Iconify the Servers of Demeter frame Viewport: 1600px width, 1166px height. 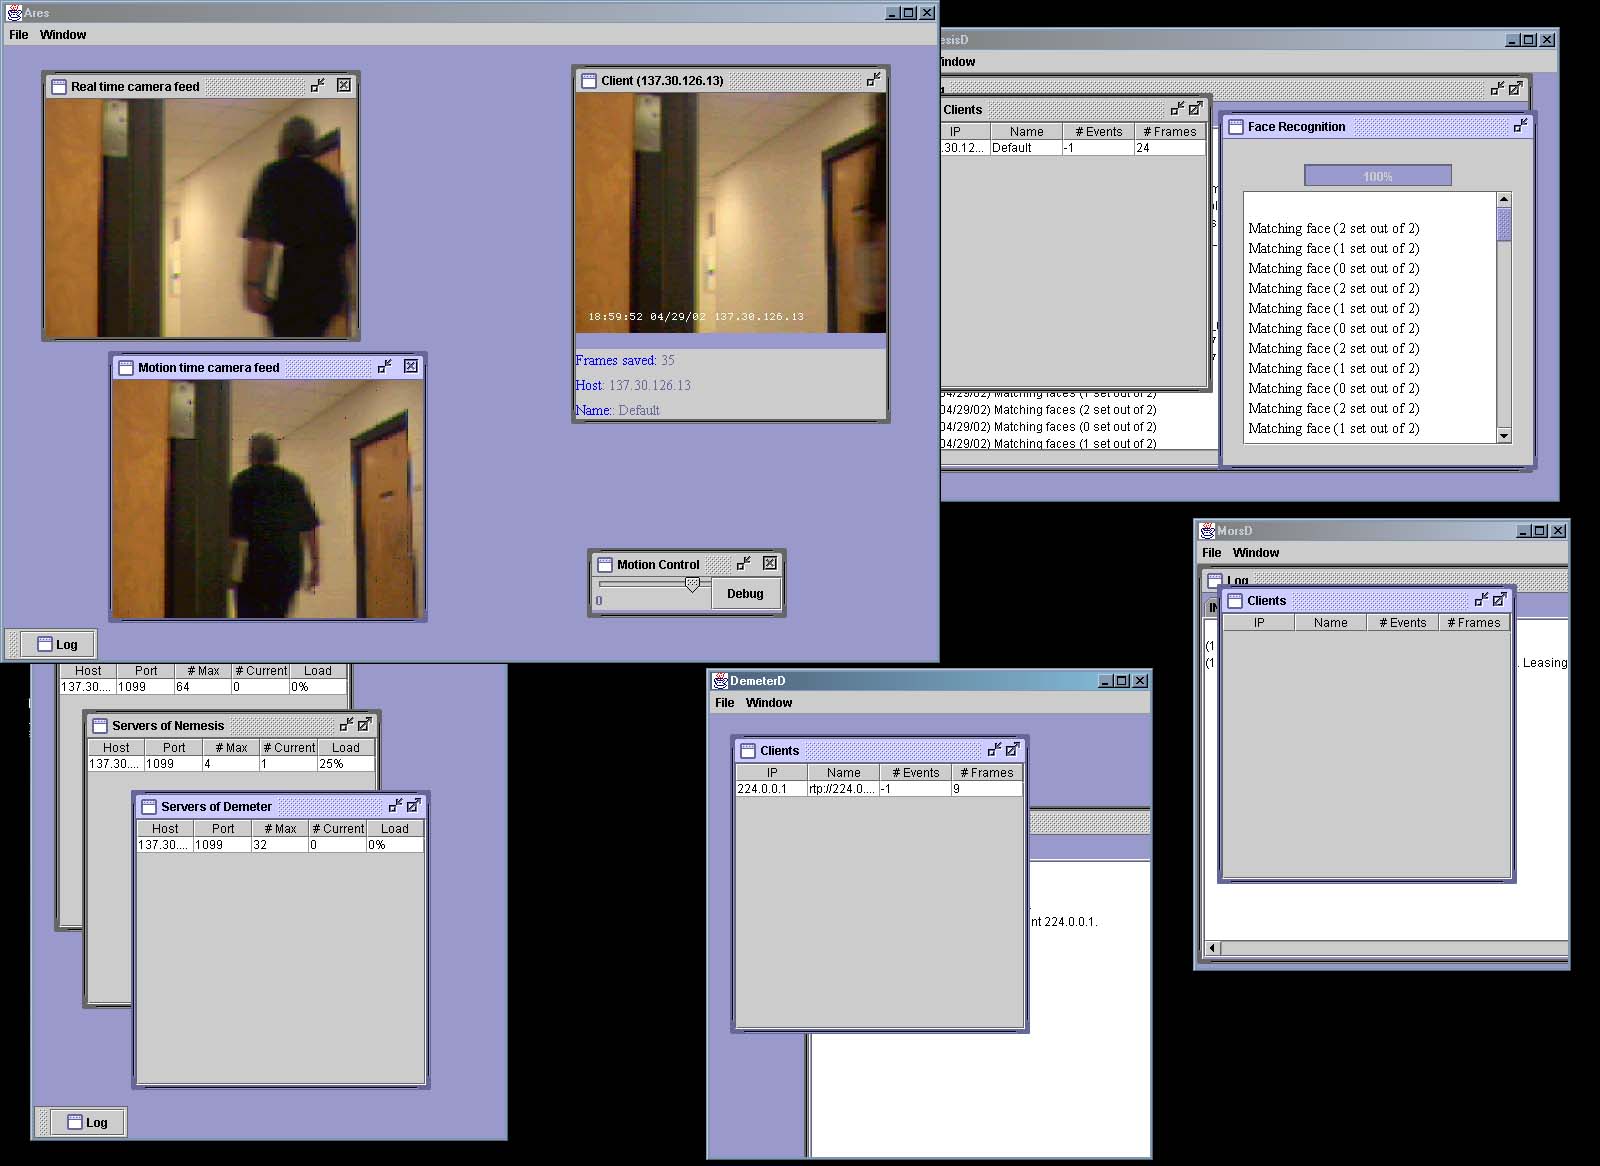tap(396, 806)
